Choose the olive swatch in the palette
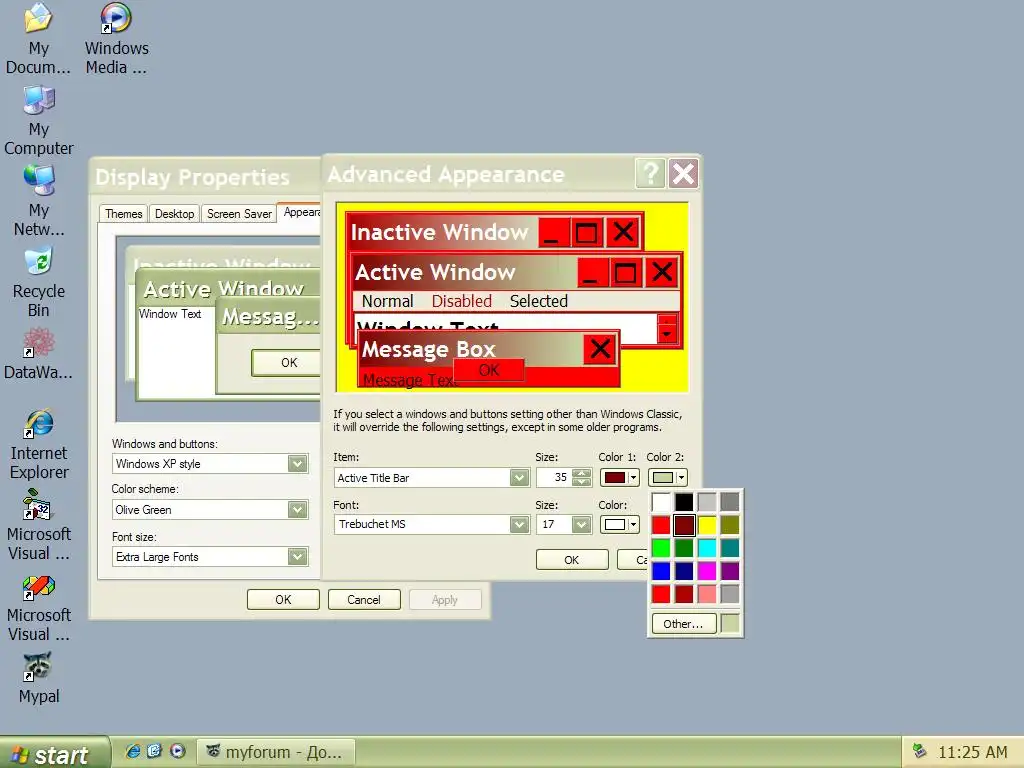The image size is (1024, 768). [729, 525]
